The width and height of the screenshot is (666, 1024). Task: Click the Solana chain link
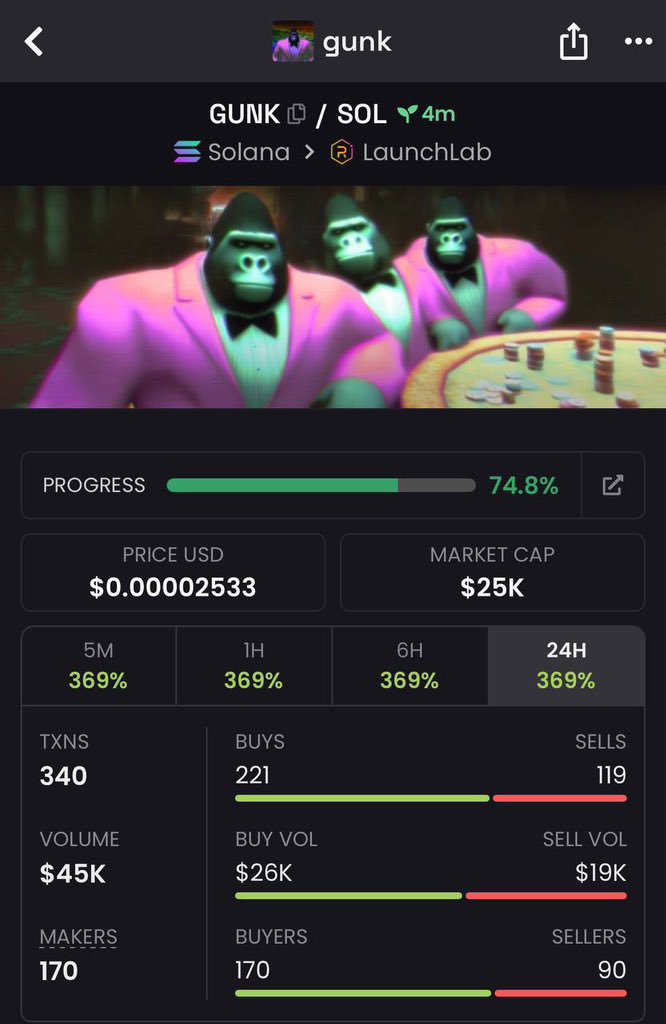(249, 152)
